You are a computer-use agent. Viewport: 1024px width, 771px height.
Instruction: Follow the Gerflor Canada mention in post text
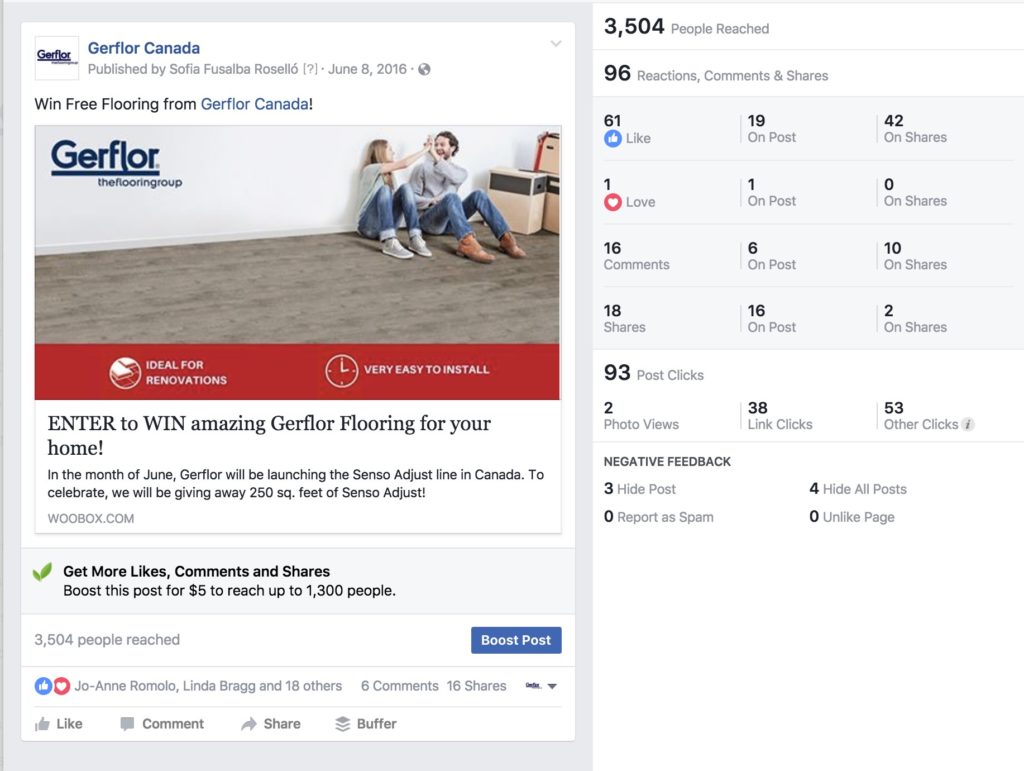pyautogui.click(x=255, y=104)
